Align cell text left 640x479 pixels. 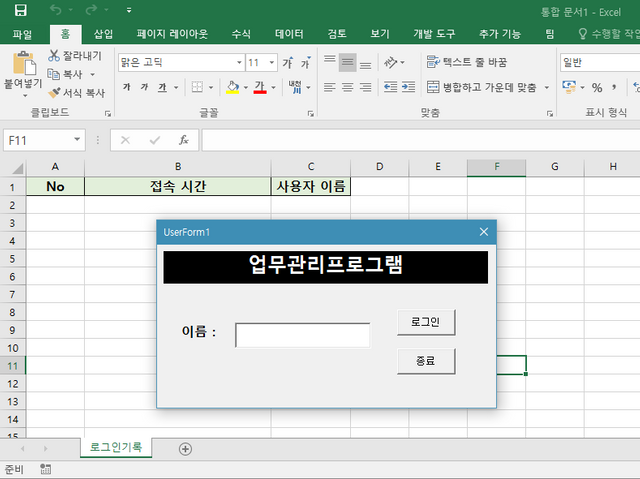(x=330, y=87)
